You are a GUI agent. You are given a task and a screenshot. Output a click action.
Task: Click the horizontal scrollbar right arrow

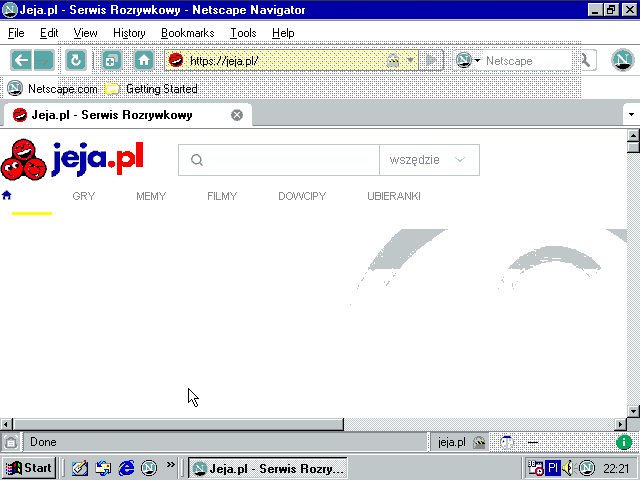click(621, 424)
